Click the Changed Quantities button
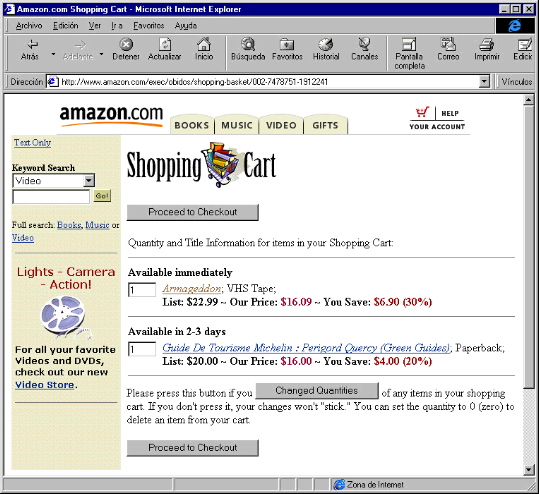The width and height of the screenshot is (539, 494). [x=317, y=391]
